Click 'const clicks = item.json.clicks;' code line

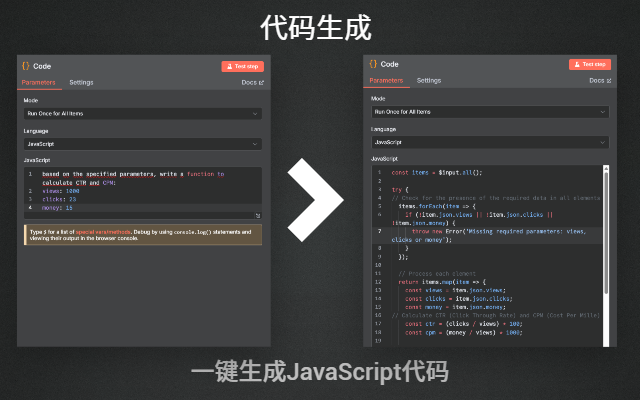[x=459, y=299]
